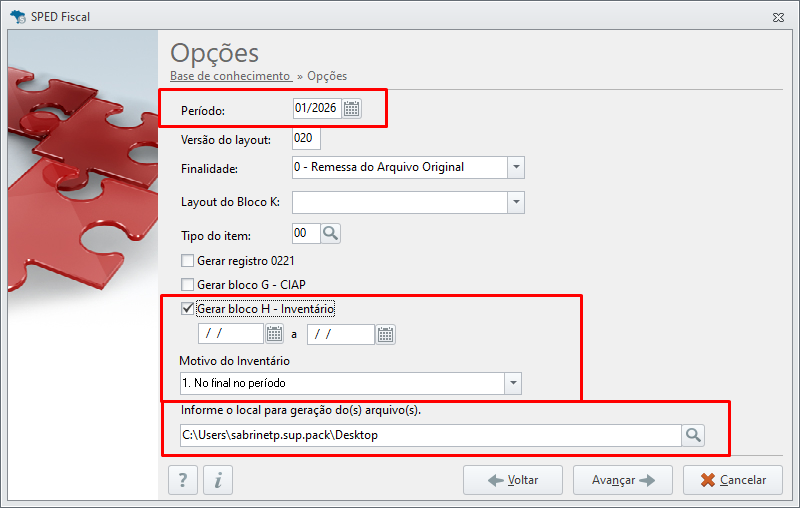
Task: Check Gerar bloco G - CIAP
Action: click(x=188, y=284)
